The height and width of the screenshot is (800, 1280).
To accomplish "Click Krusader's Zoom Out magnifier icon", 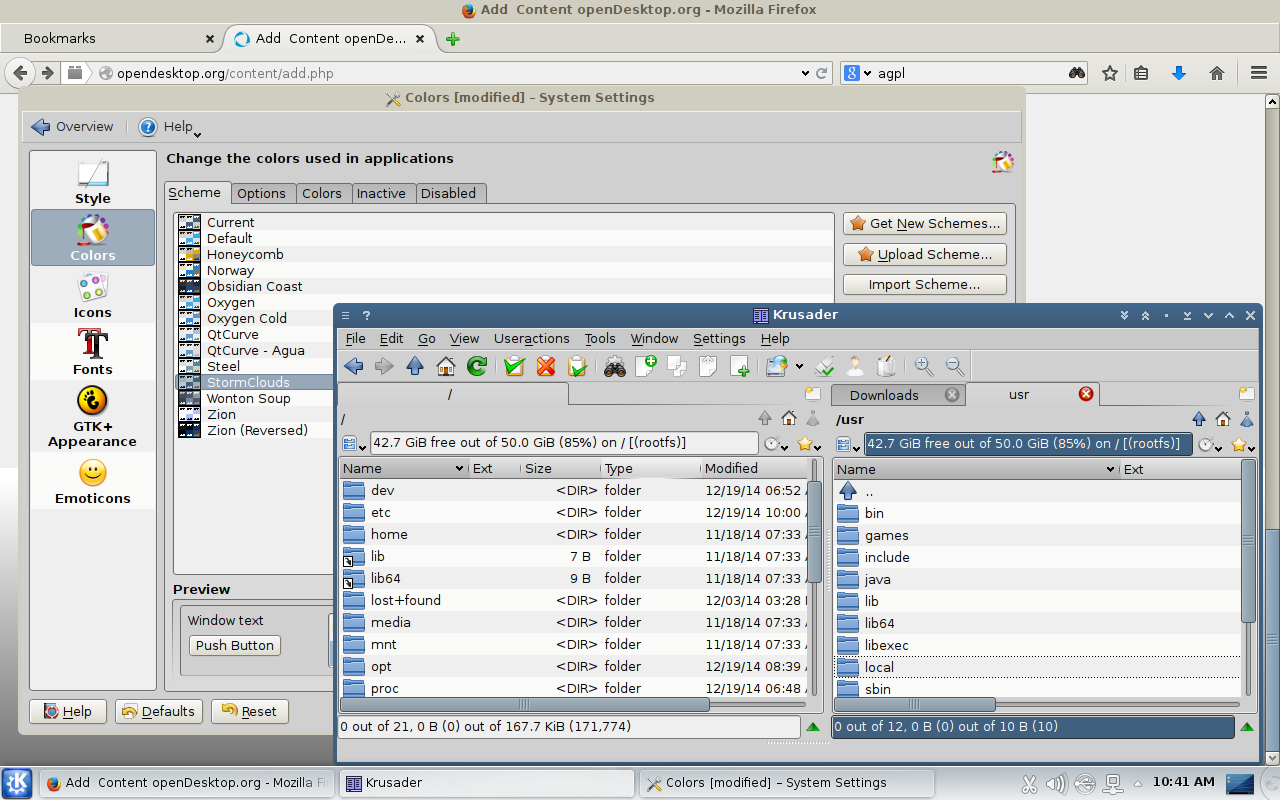I will pyautogui.click(x=955, y=366).
